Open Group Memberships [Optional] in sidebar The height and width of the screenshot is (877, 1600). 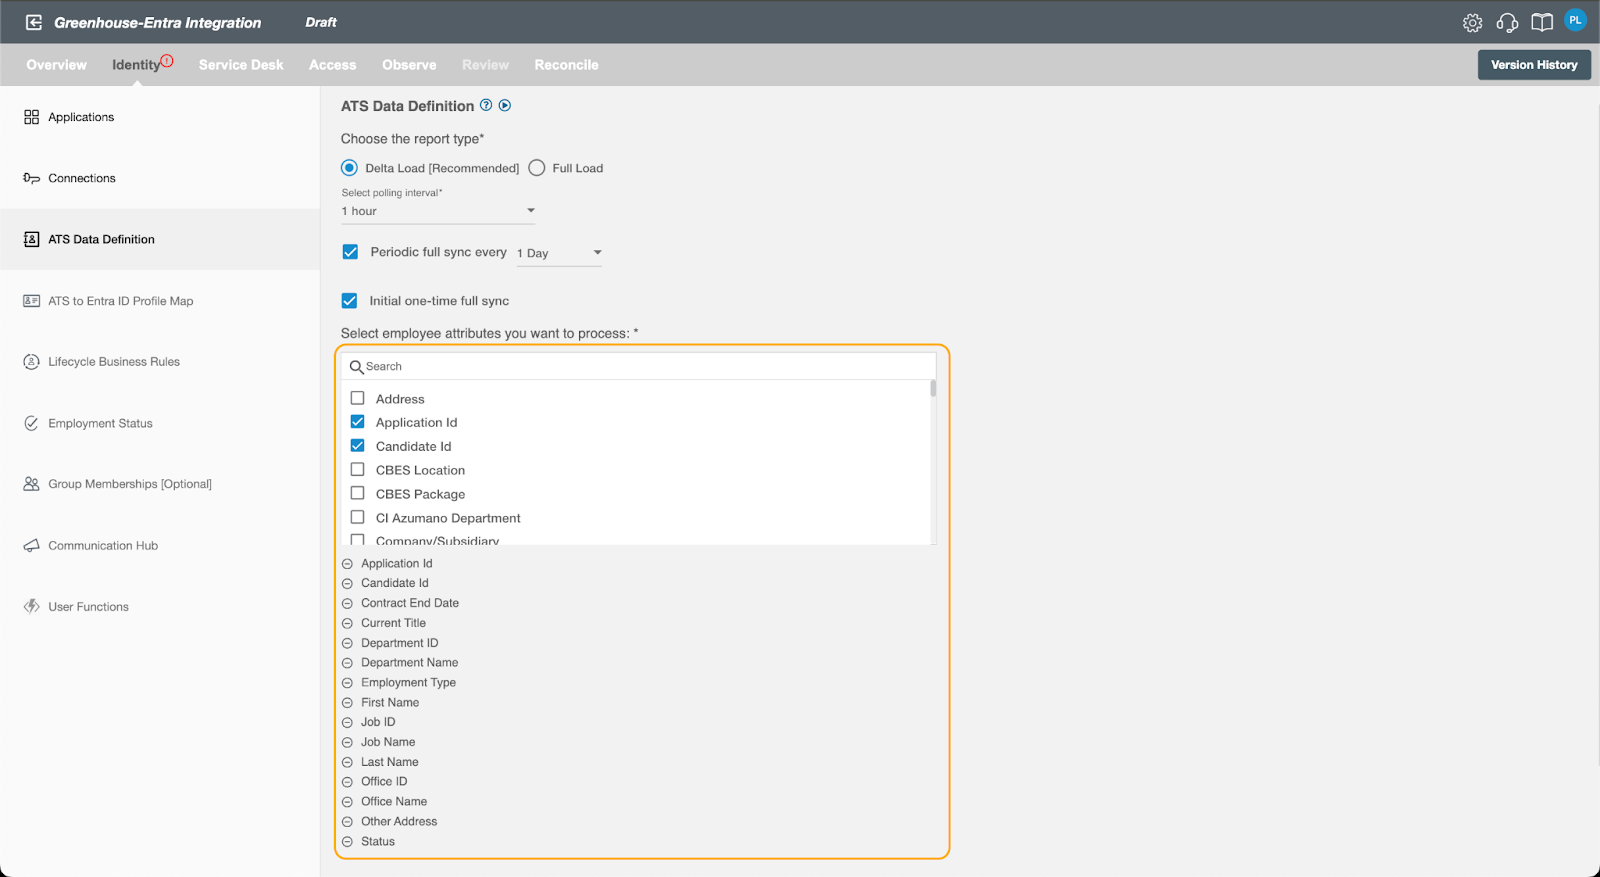point(160,484)
